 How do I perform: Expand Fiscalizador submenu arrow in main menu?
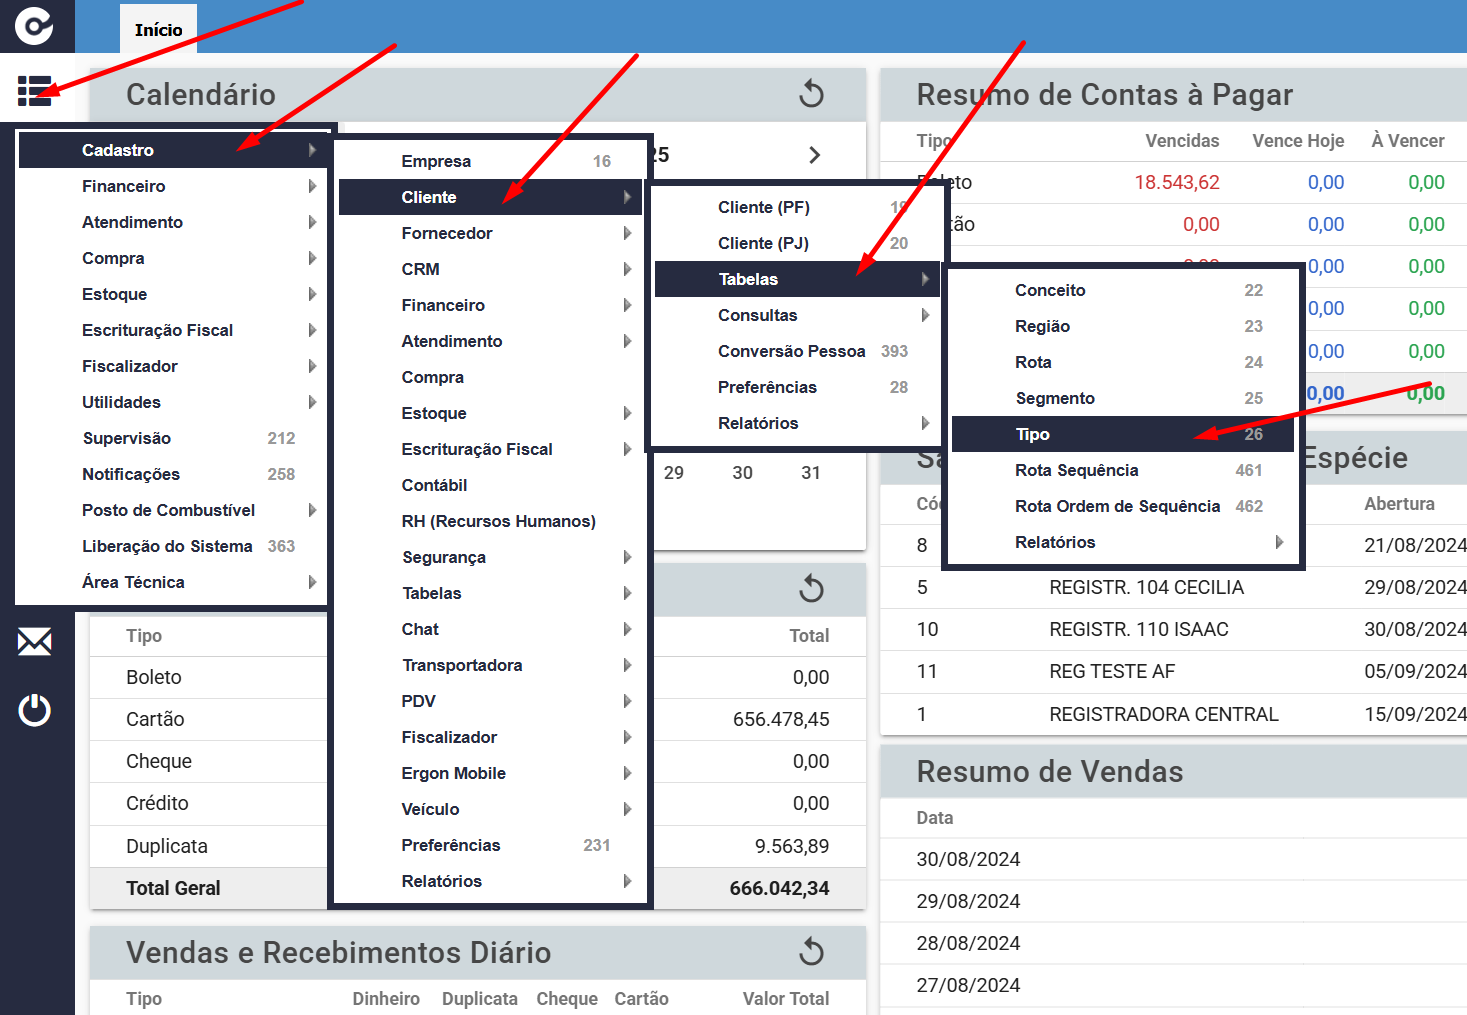coord(312,366)
